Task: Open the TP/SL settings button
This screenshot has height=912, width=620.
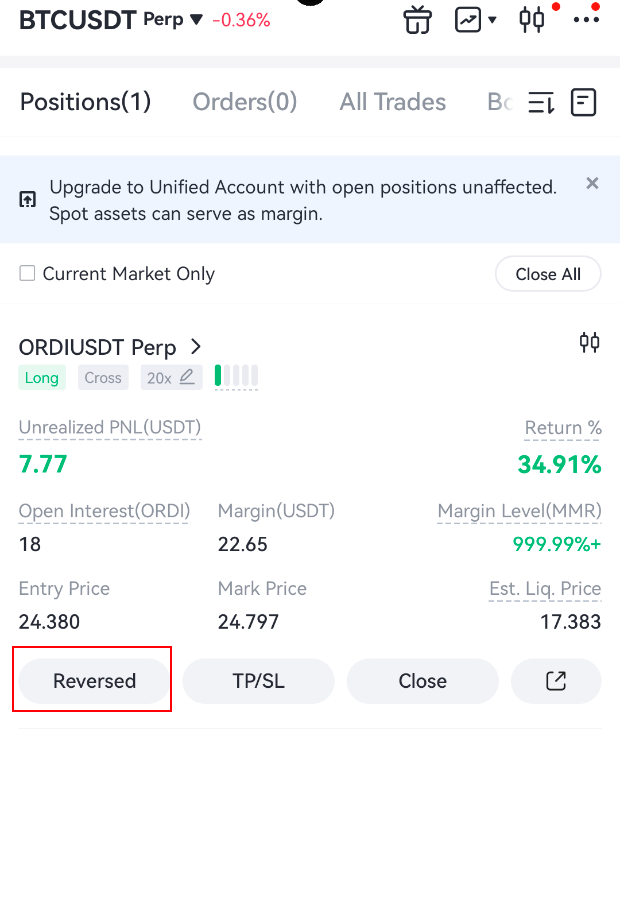Action: pyautogui.click(x=258, y=681)
